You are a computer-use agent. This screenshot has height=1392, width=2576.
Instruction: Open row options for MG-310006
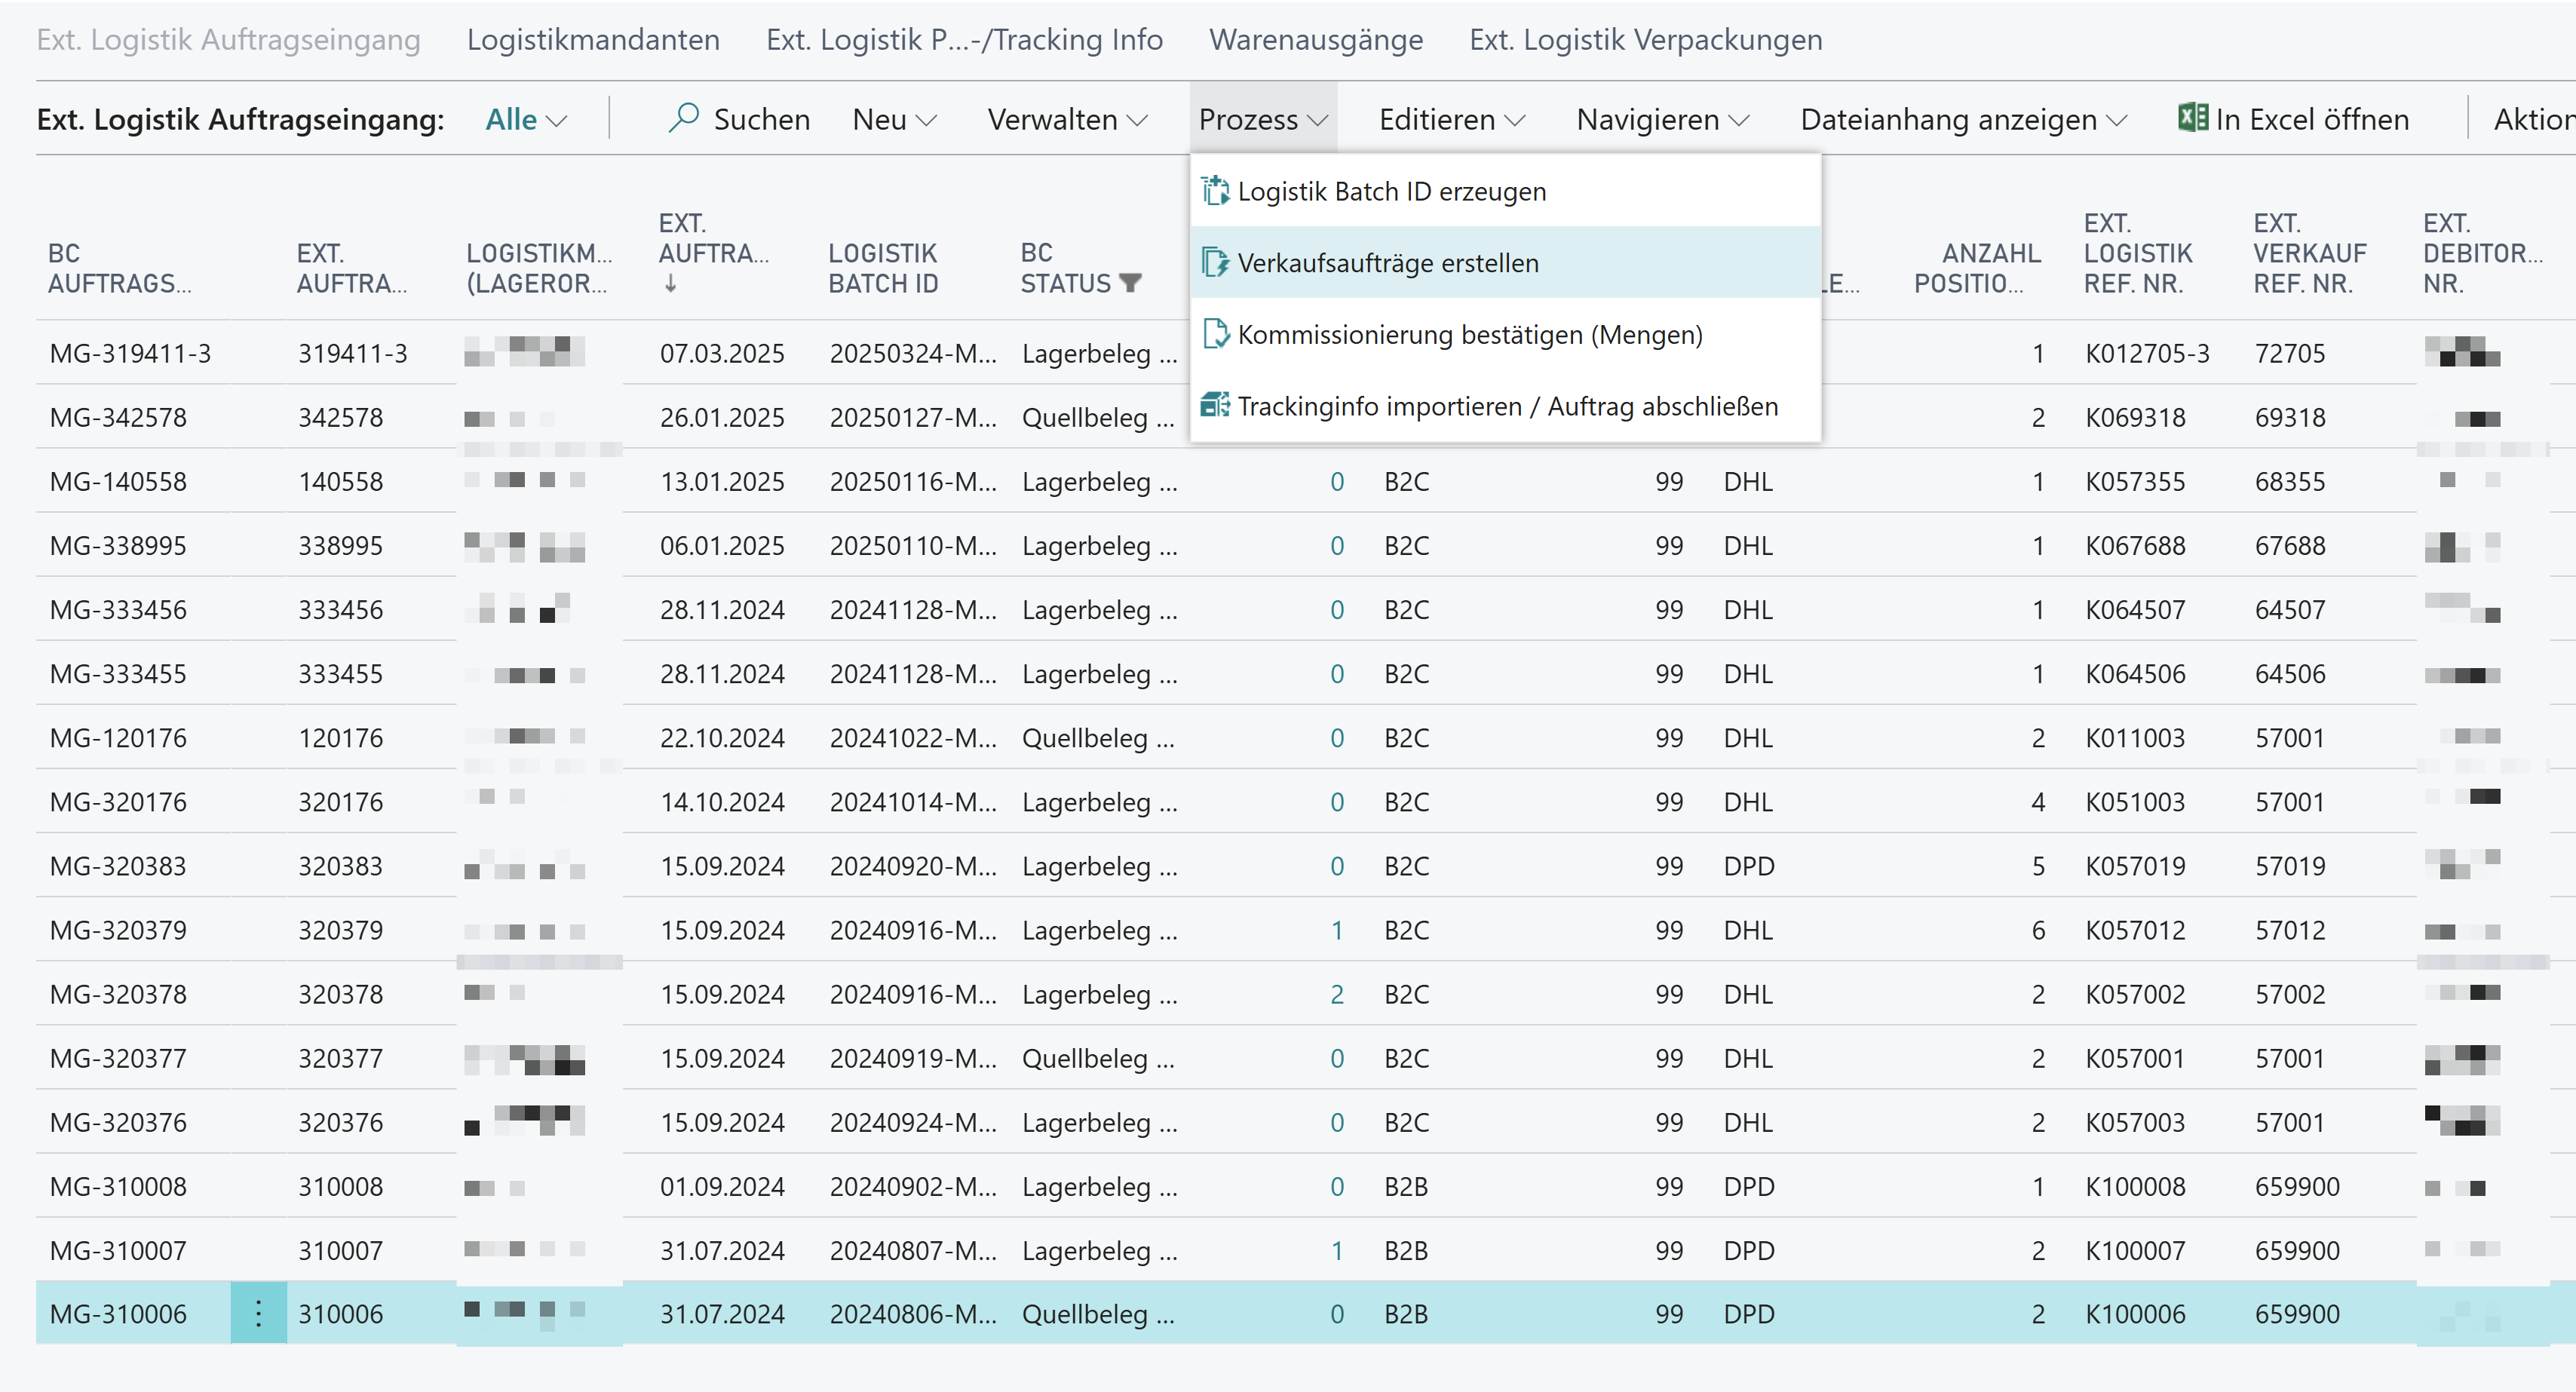(258, 1313)
